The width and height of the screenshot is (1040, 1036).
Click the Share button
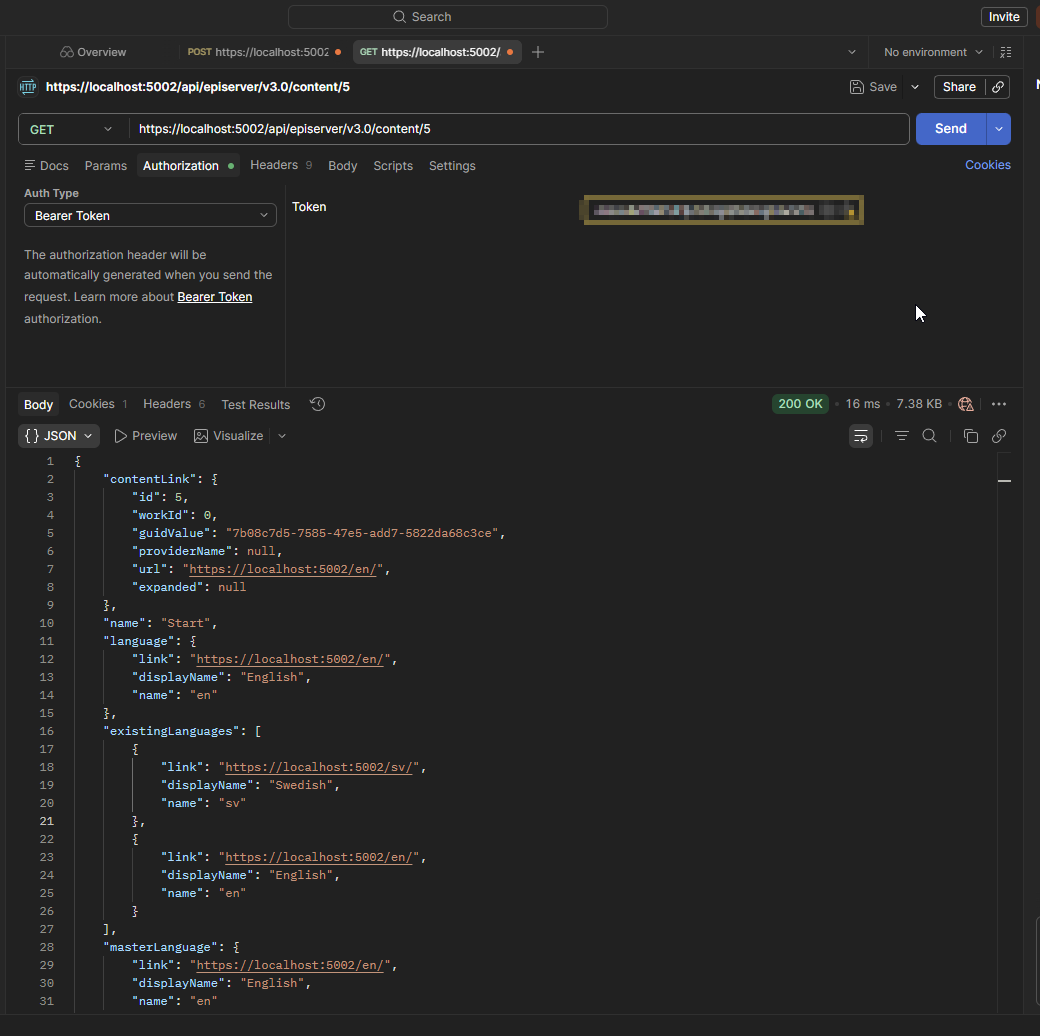point(959,87)
